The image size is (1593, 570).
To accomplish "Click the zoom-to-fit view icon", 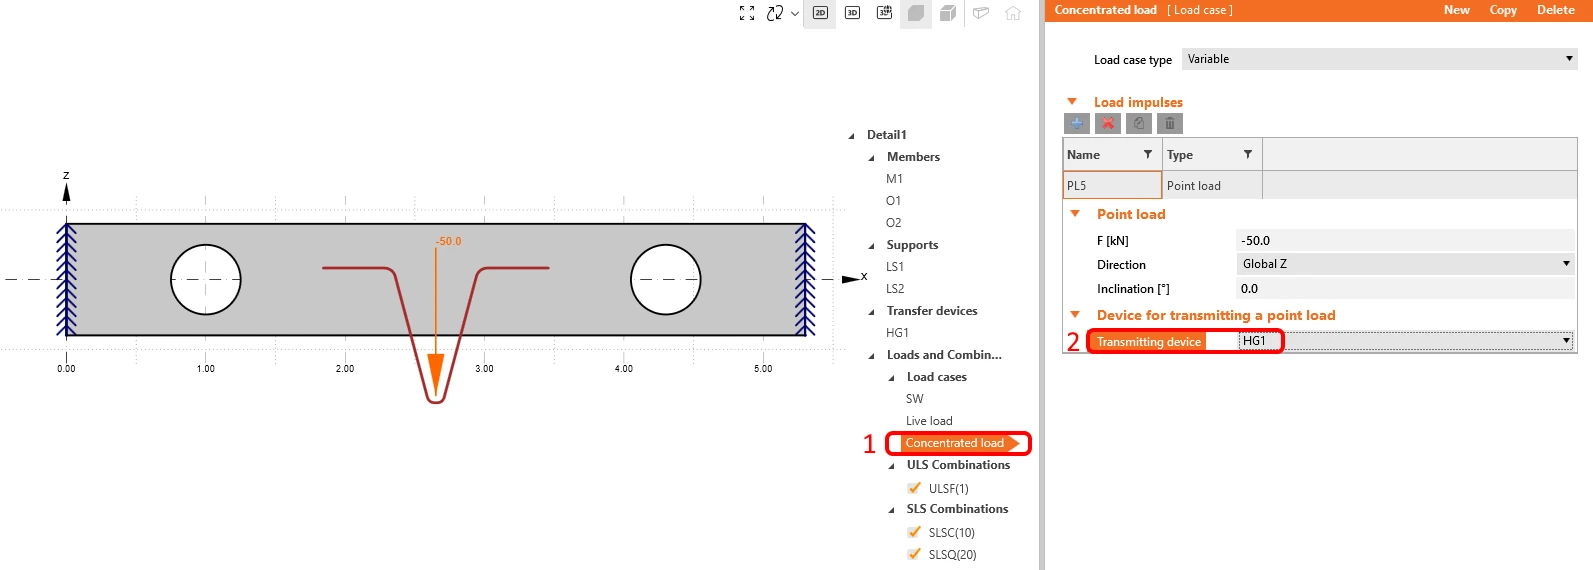I will pyautogui.click(x=747, y=13).
